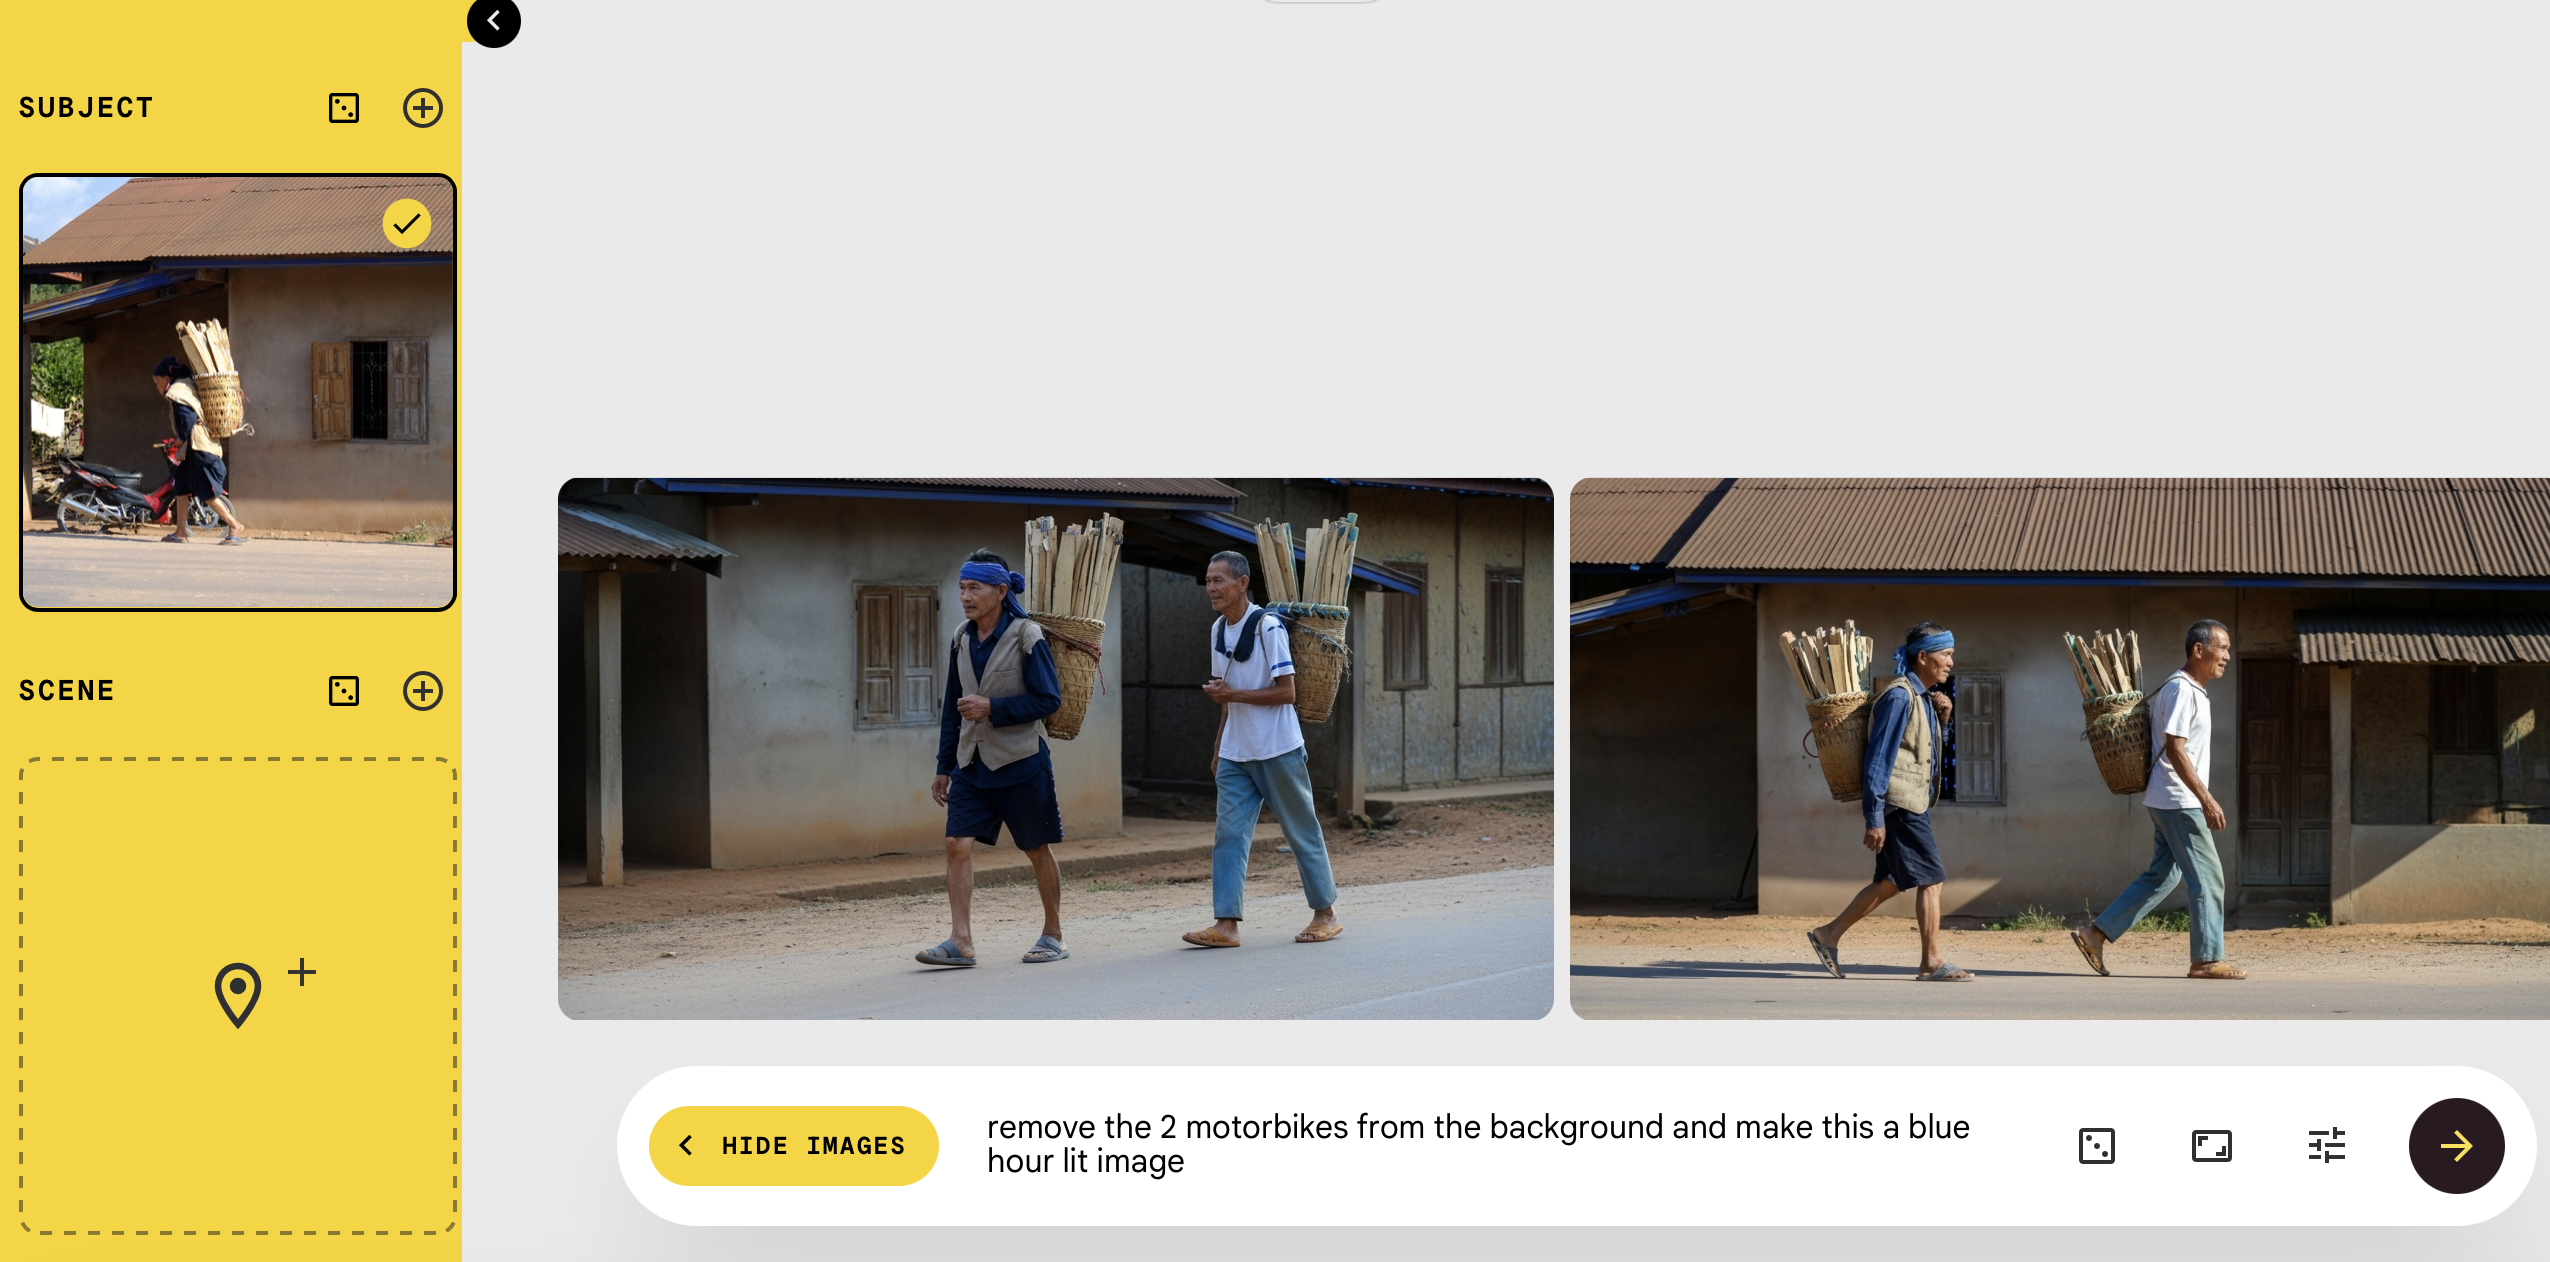Click the empty dashed scene drop area
Screen dimensions: 2550x1262
point(238,996)
